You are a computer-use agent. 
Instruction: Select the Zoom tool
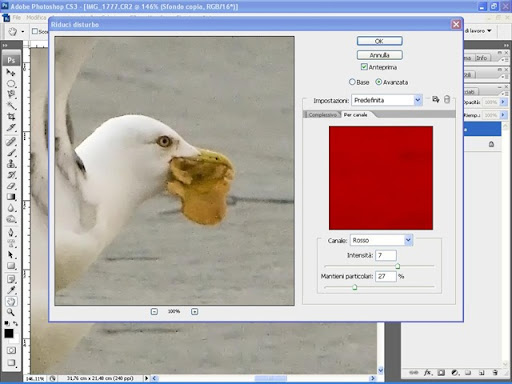(x=11, y=312)
